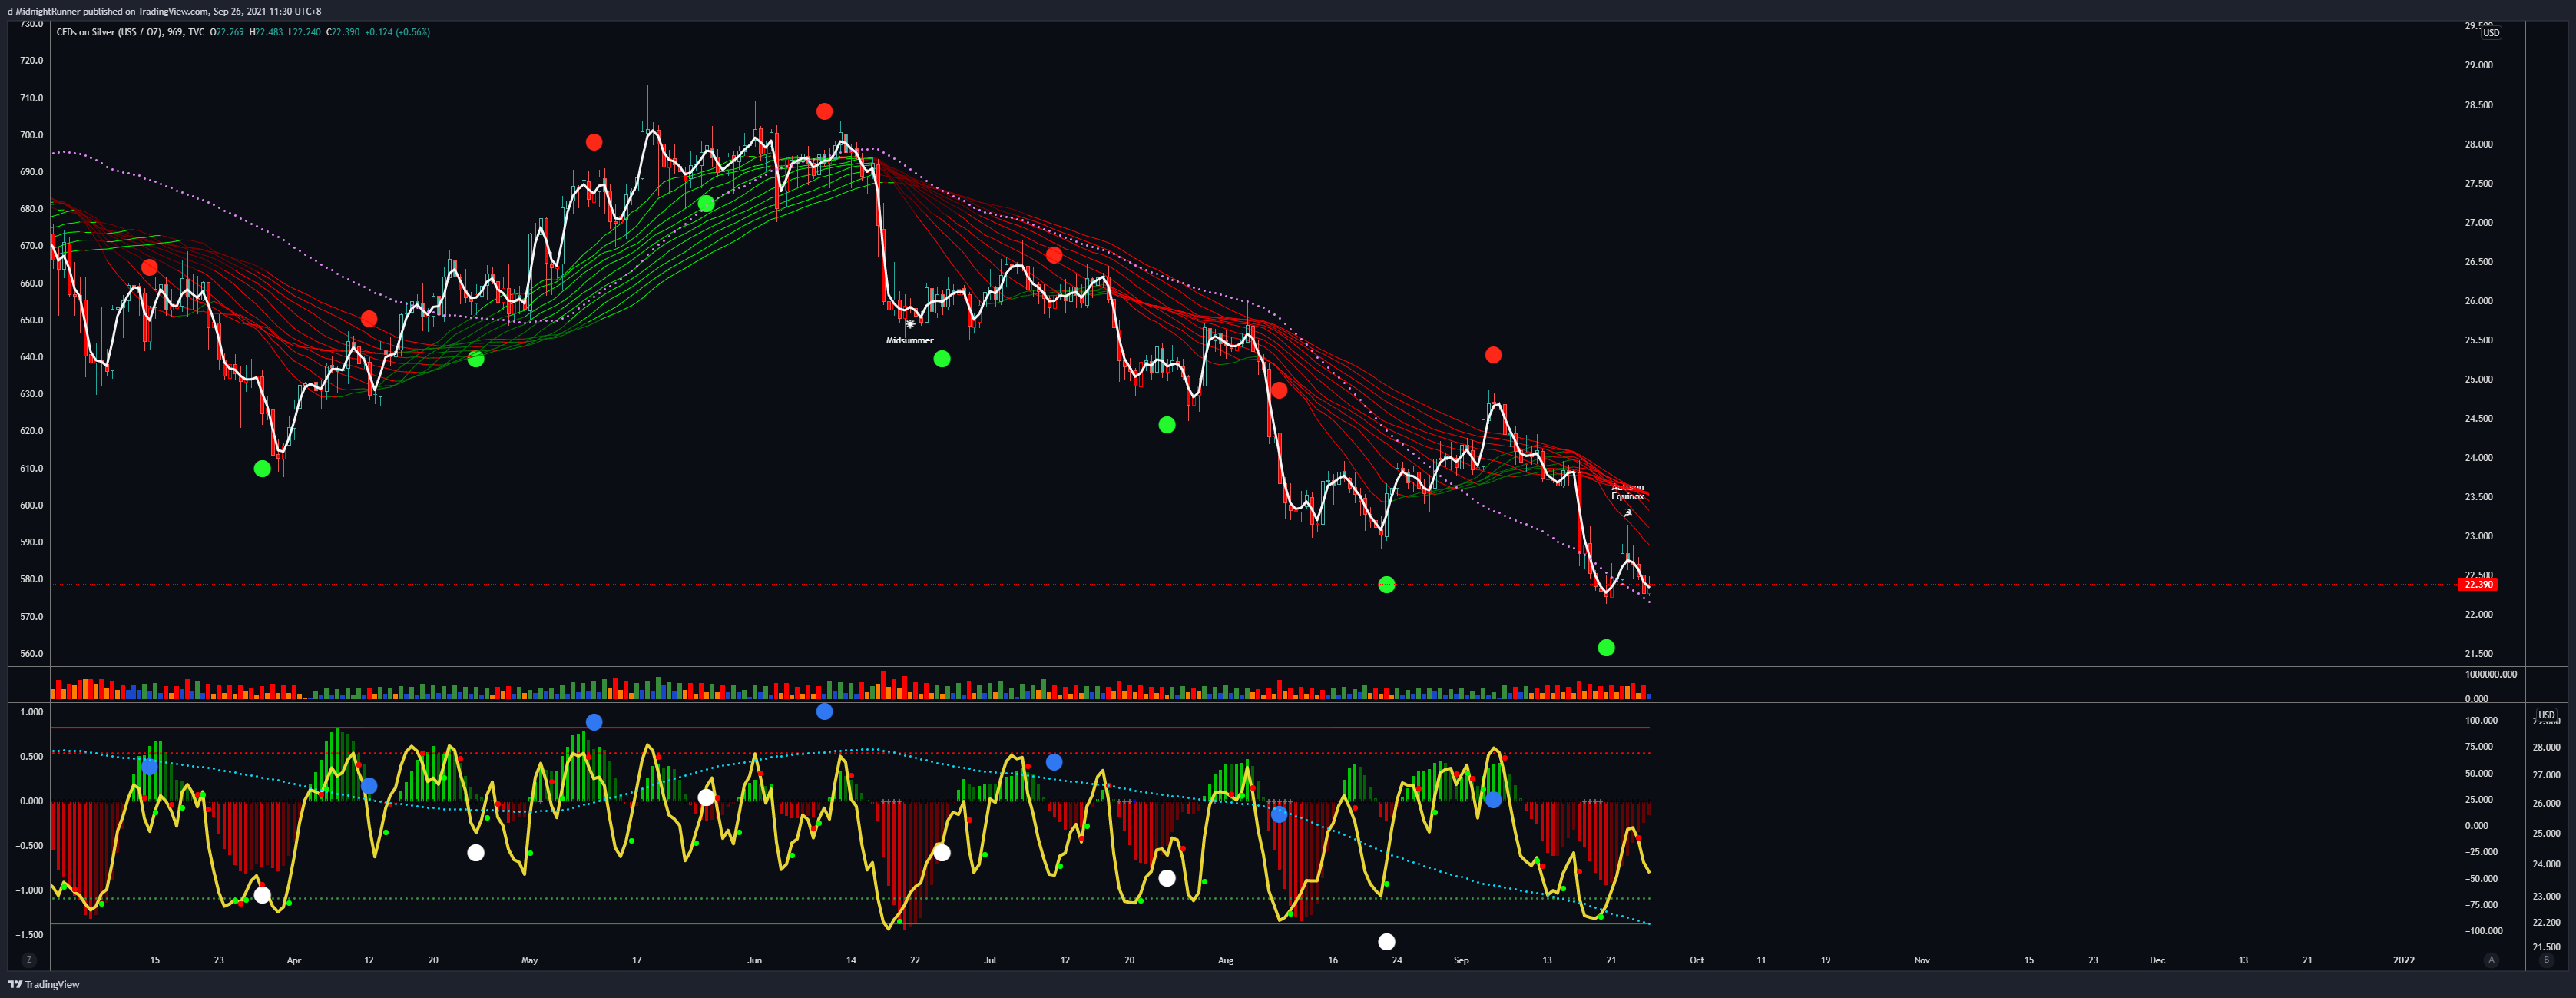Open the USD currency selector on indicator pane axis
The width and height of the screenshot is (2576, 998).
tap(2546, 715)
